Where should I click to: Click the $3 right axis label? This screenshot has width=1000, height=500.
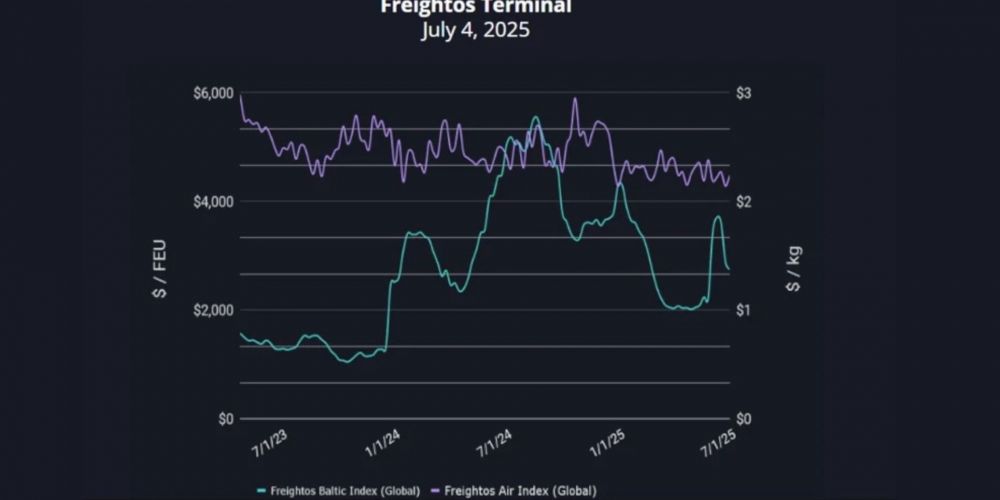pos(744,93)
